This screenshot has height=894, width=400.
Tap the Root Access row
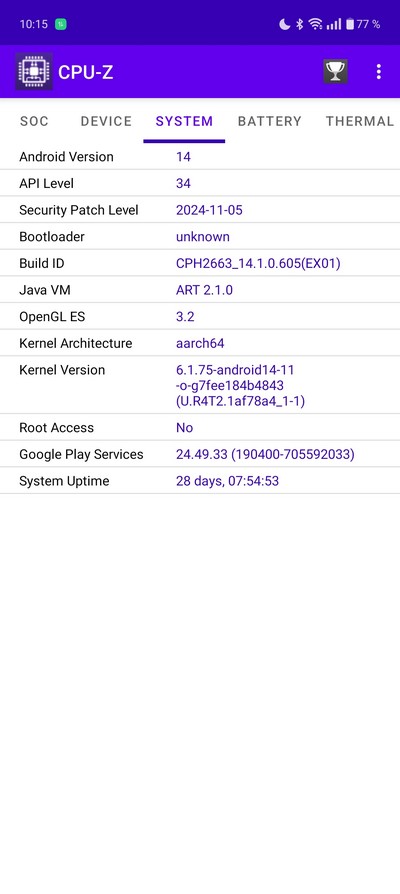(x=200, y=428)
